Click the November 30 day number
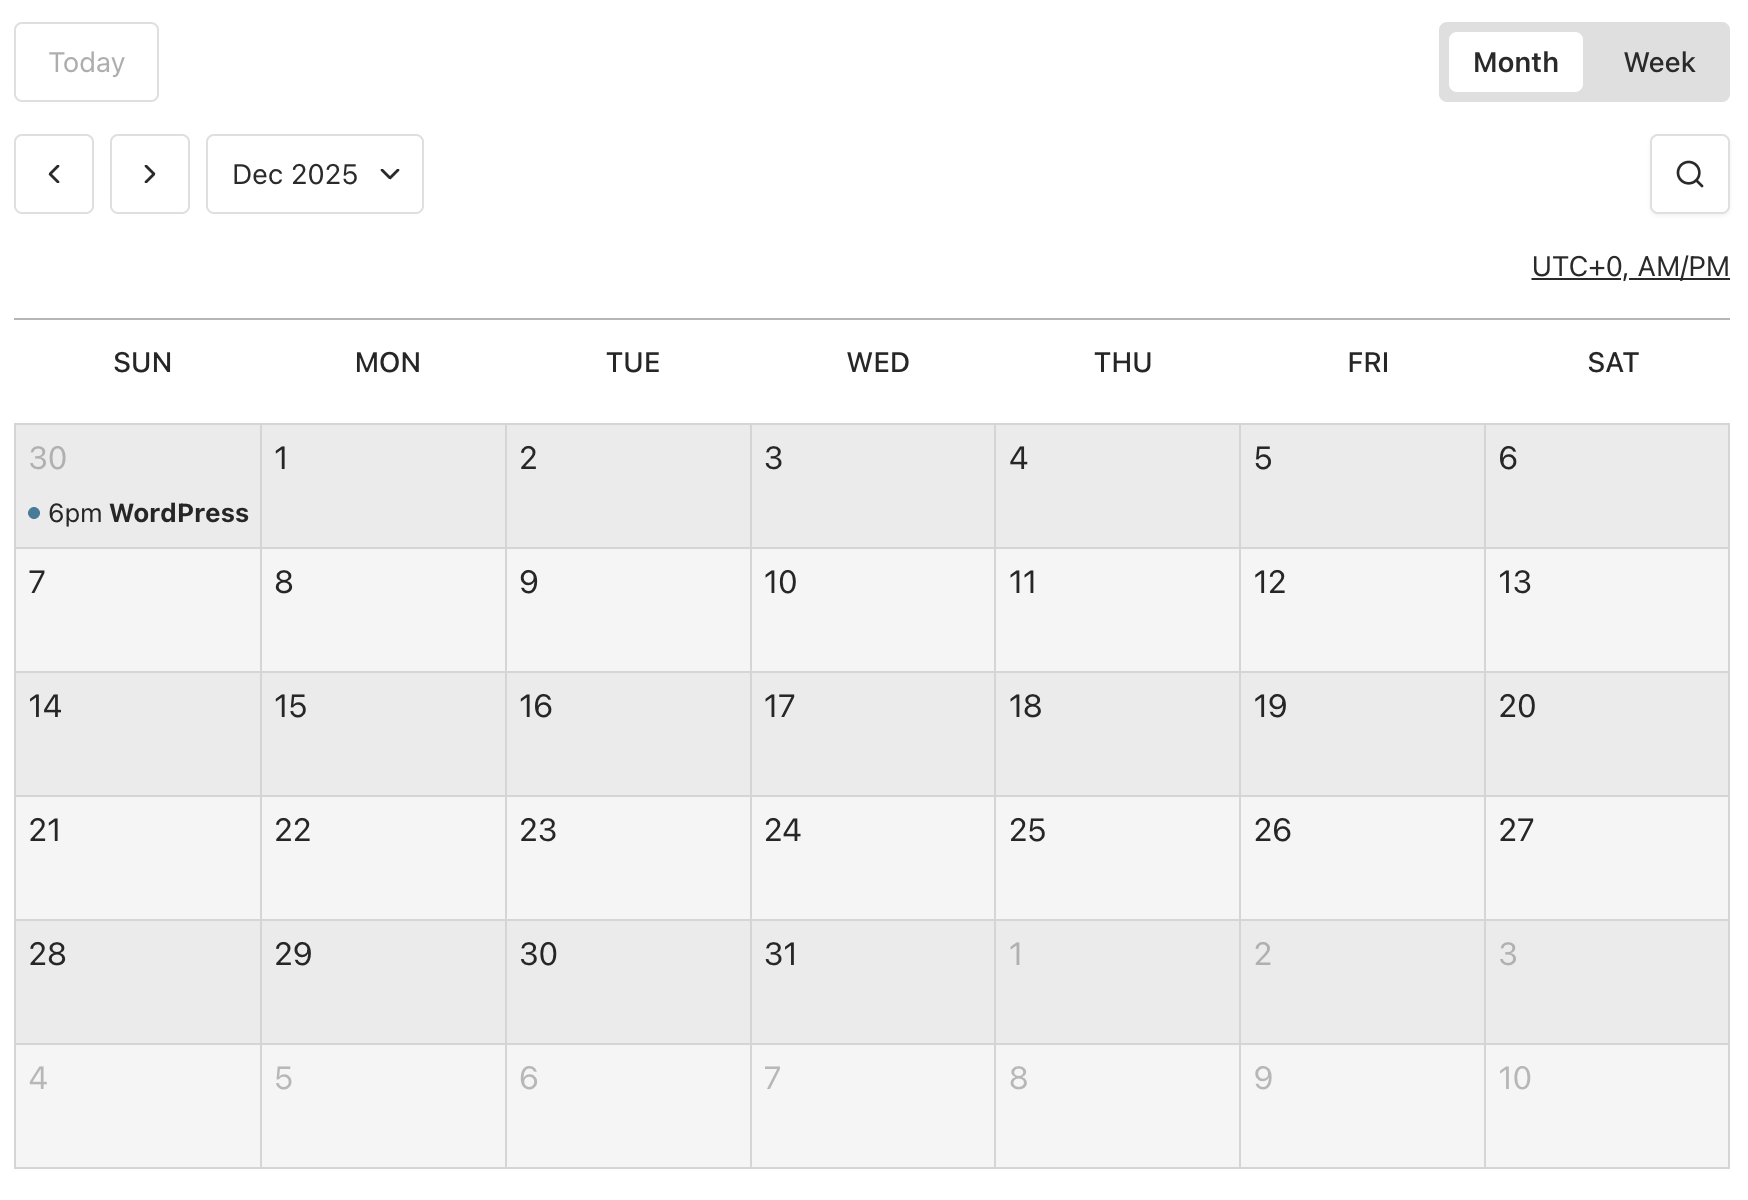Viewport: 1748px width, 1200px height. pyautogui.click(x=48, y=458)
